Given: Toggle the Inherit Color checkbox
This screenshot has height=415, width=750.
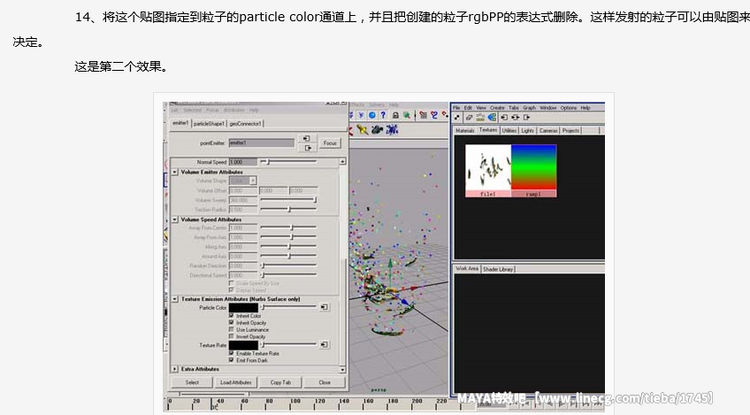Looking at the screenshot, I should click(232, 316).
